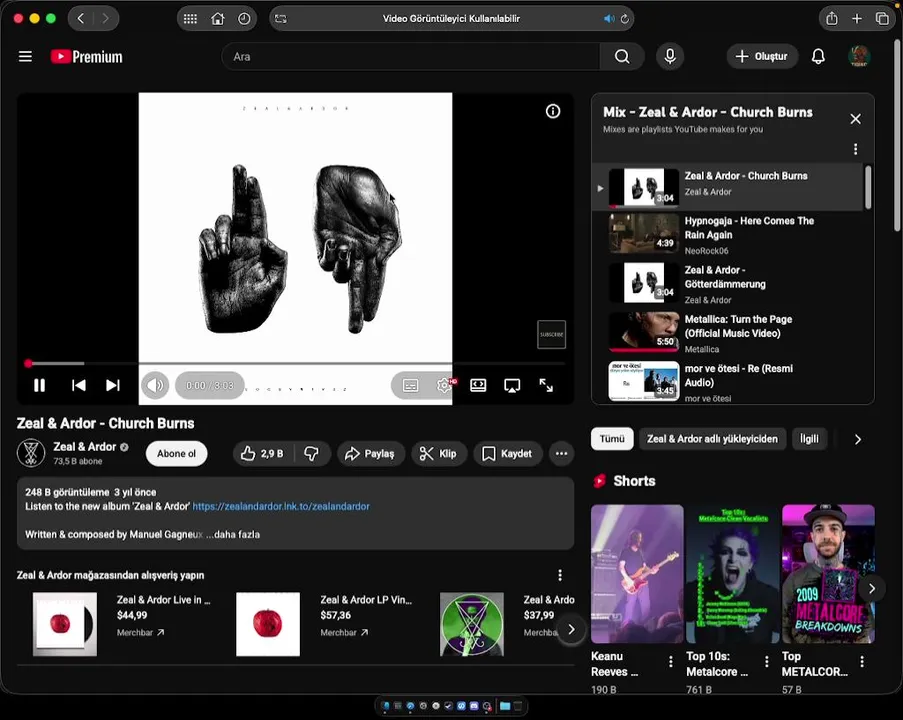Select the Tümü filter chip

612,439
